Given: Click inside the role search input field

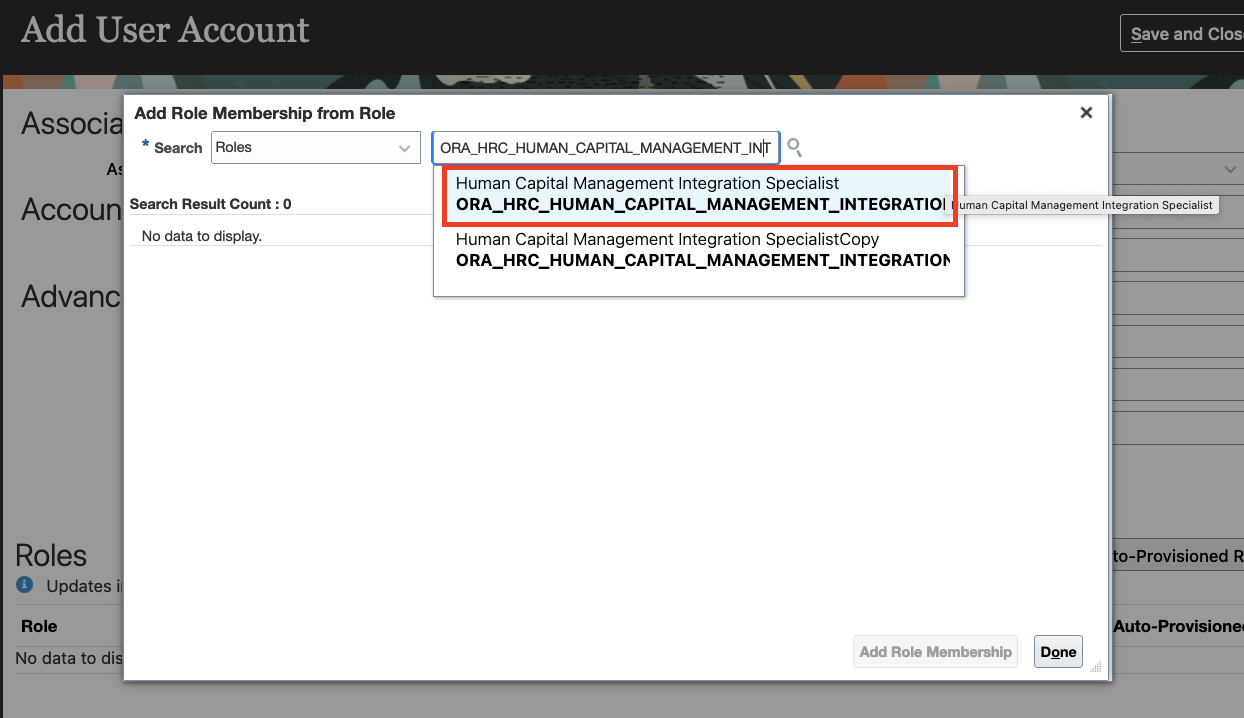Looking at the screenshot, I should point(605,147).
